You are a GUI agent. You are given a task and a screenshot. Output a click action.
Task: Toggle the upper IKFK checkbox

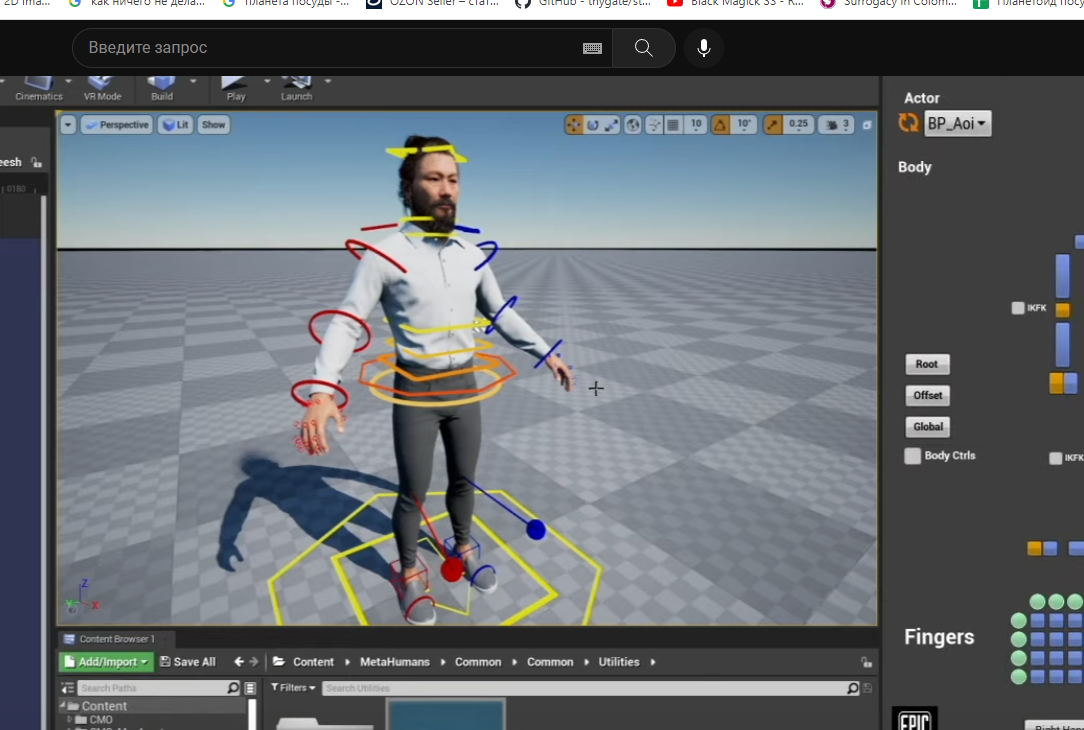click(1018, 308)
